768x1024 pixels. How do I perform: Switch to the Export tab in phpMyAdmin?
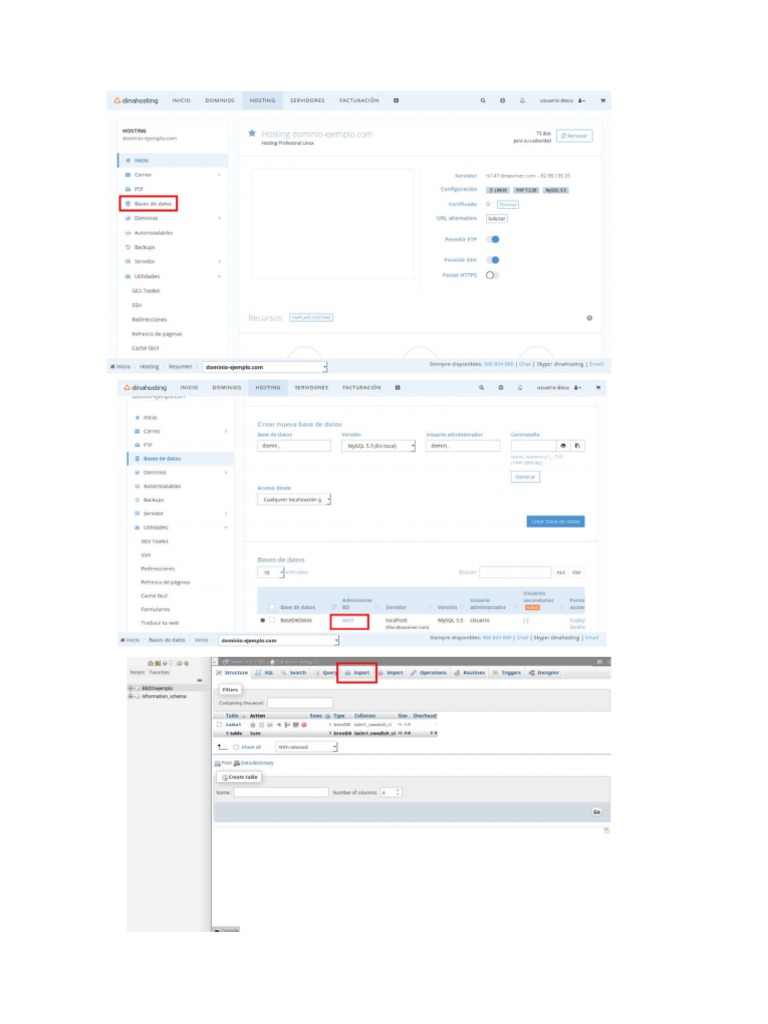click(357, 673)
